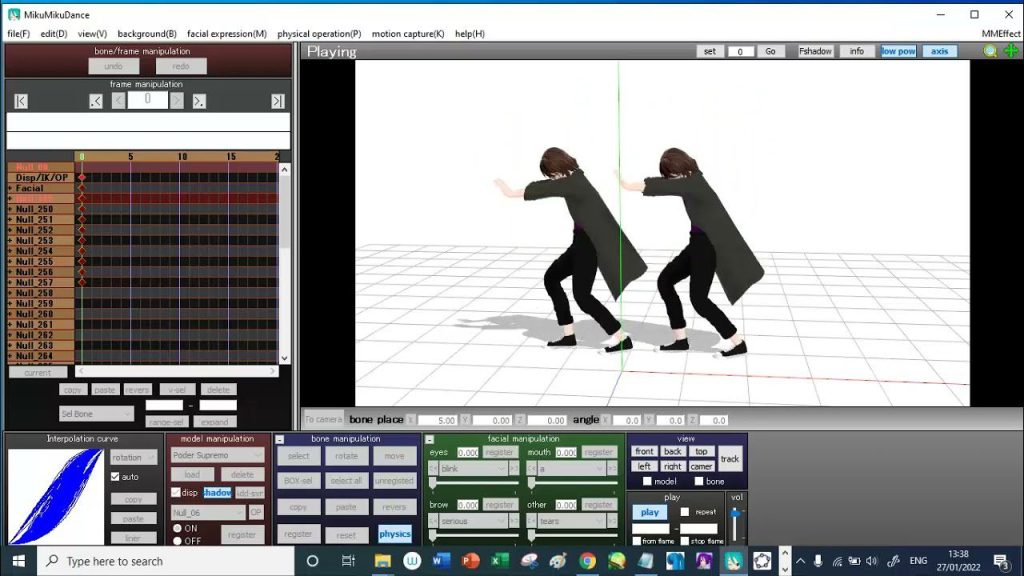Viewport: 1024px width, 576px height.
Task: Click the physics button in bone manipulation
Action: pyautogui.click(x=395, y=534)
